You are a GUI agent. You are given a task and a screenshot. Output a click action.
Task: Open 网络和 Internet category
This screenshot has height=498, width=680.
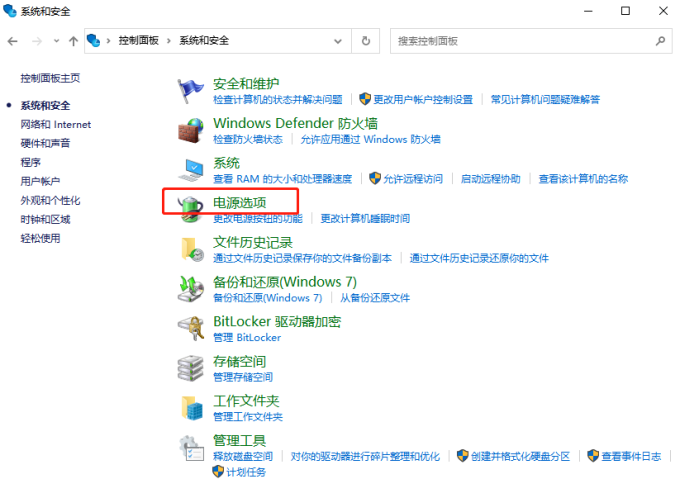pos(56,124)
